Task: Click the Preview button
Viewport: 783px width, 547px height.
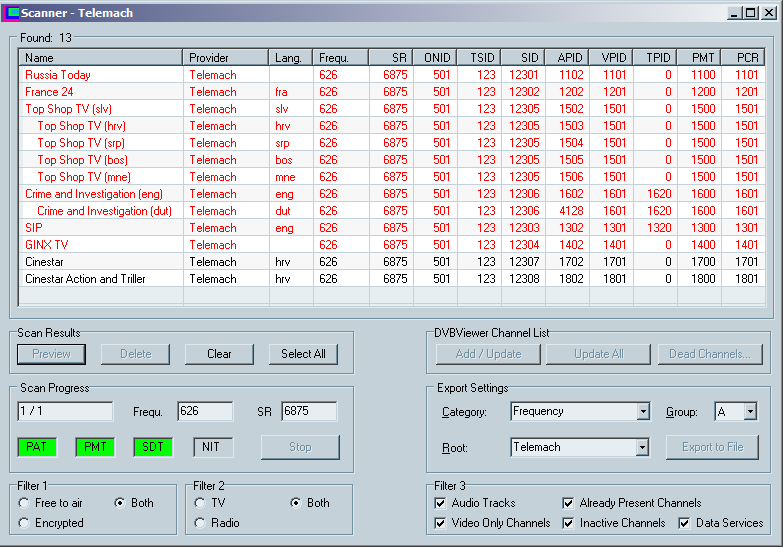Action: click(x=51, y=354)
